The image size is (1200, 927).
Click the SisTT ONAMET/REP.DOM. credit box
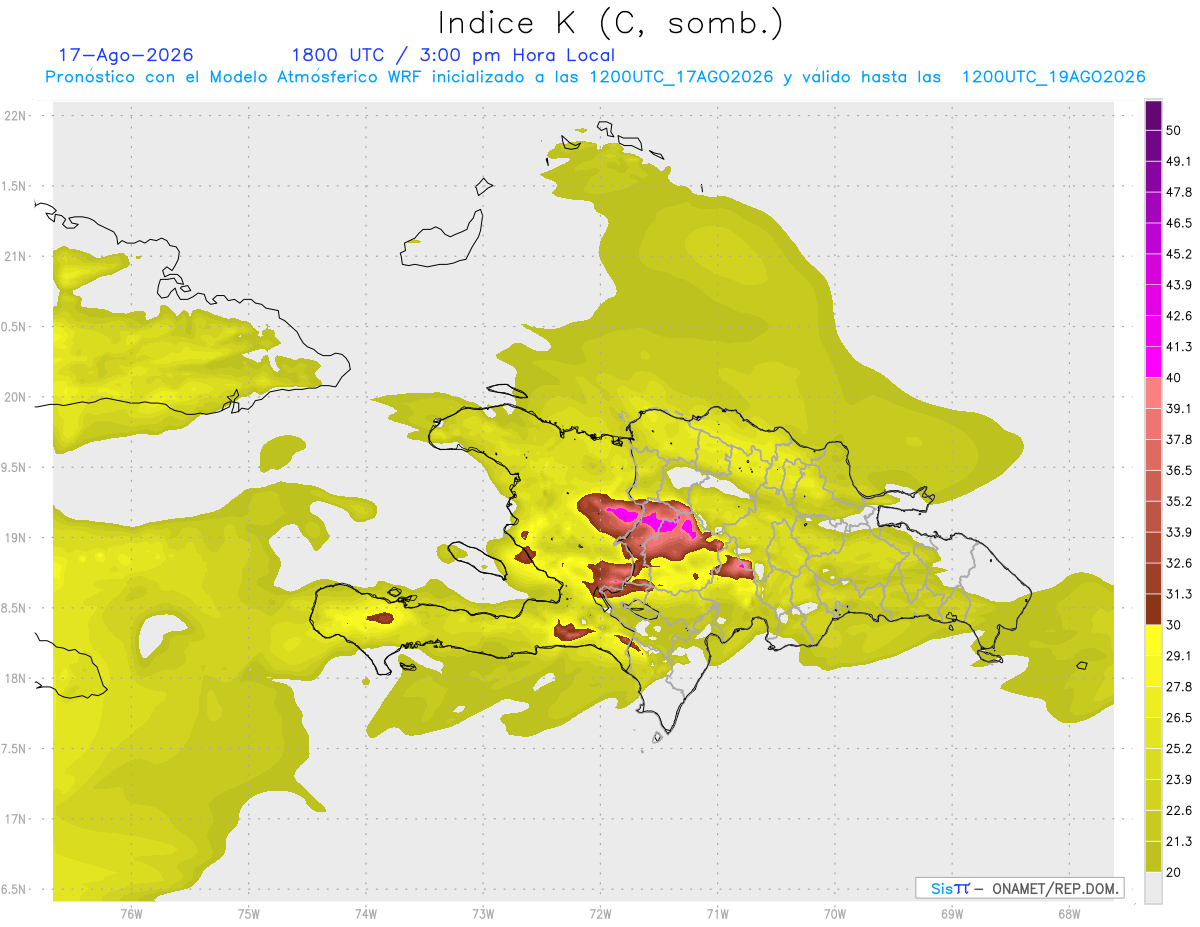pos(1019,888)
